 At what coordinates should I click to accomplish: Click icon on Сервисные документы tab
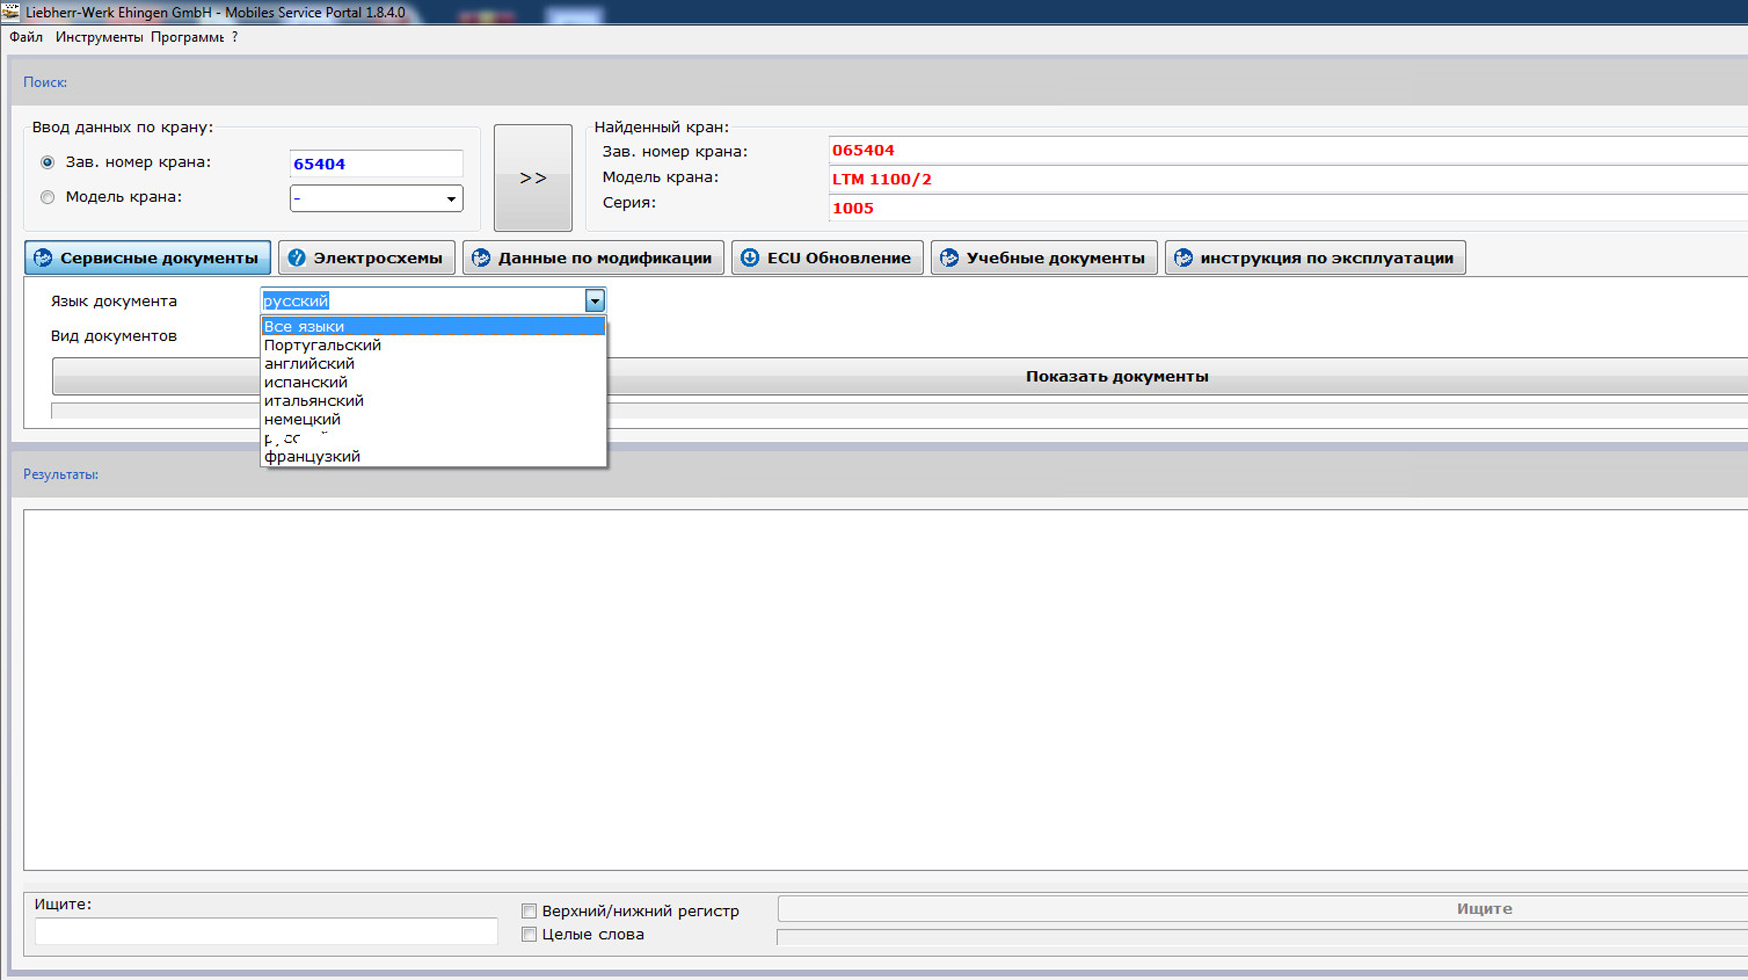coord(43,258)
